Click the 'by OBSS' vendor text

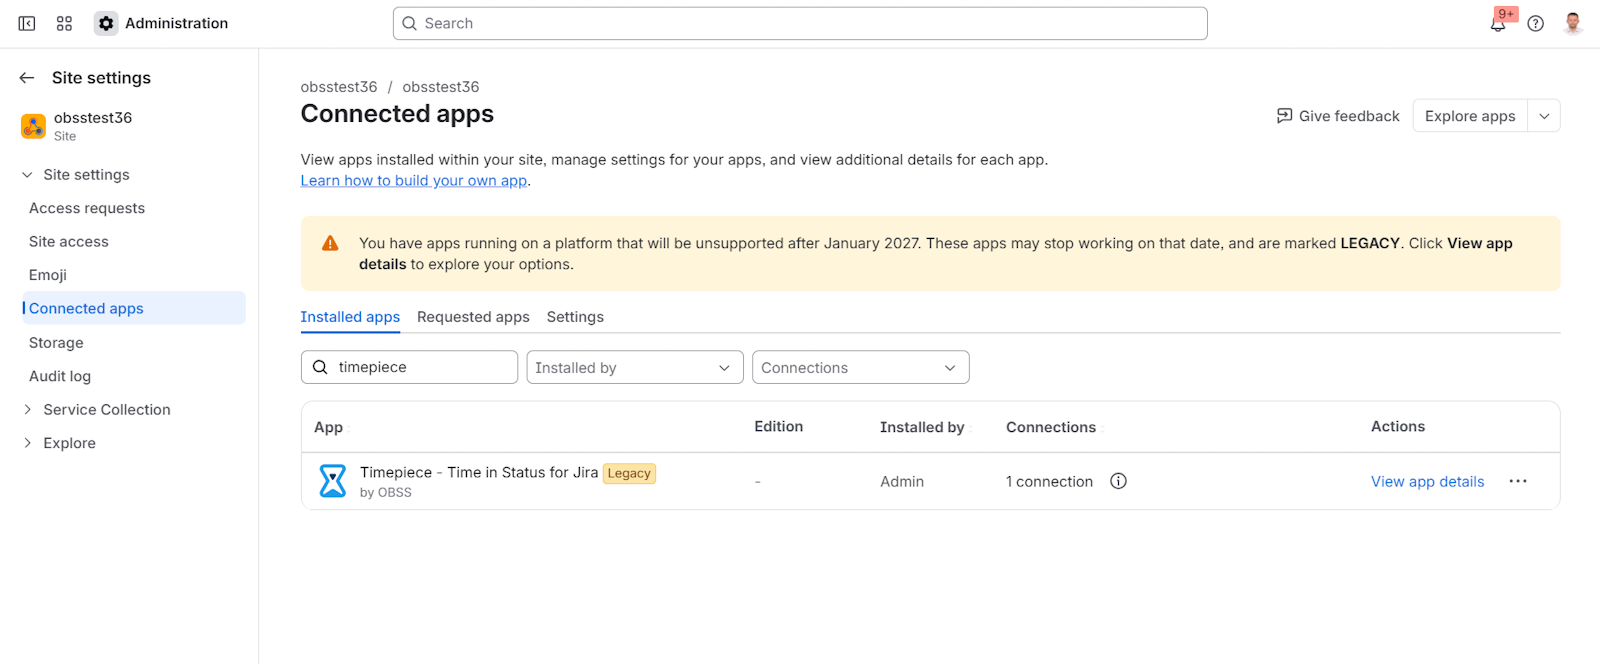pyautogui.click(x=386, y=492)
